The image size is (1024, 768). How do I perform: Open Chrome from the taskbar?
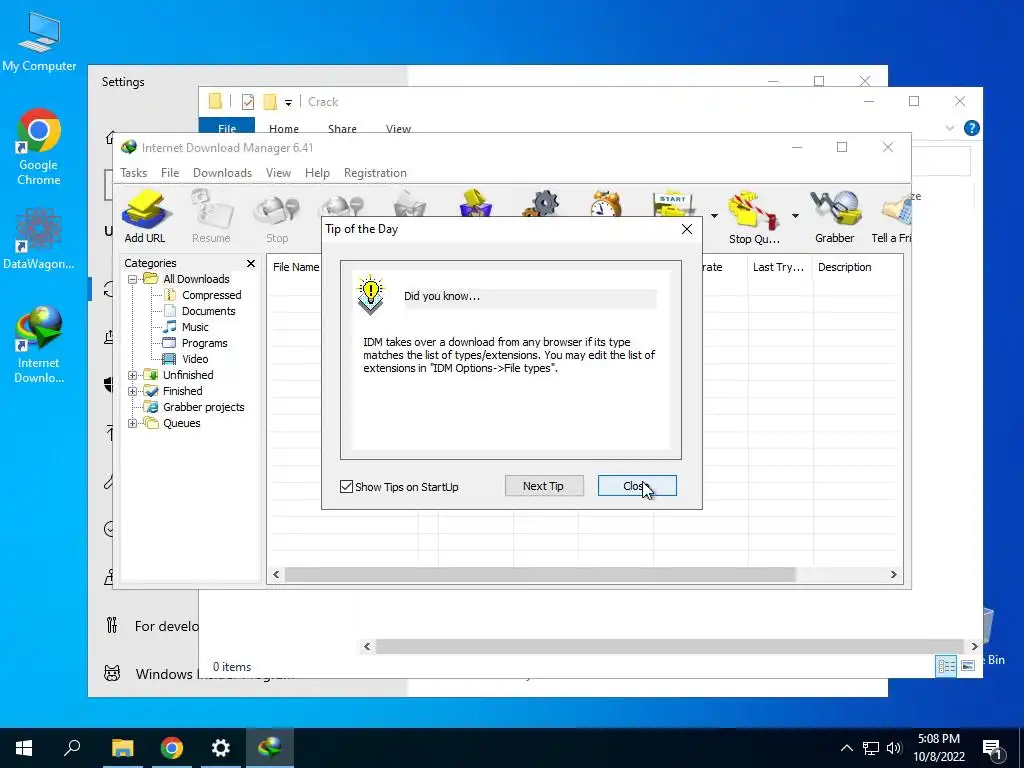tap(172, 748)
